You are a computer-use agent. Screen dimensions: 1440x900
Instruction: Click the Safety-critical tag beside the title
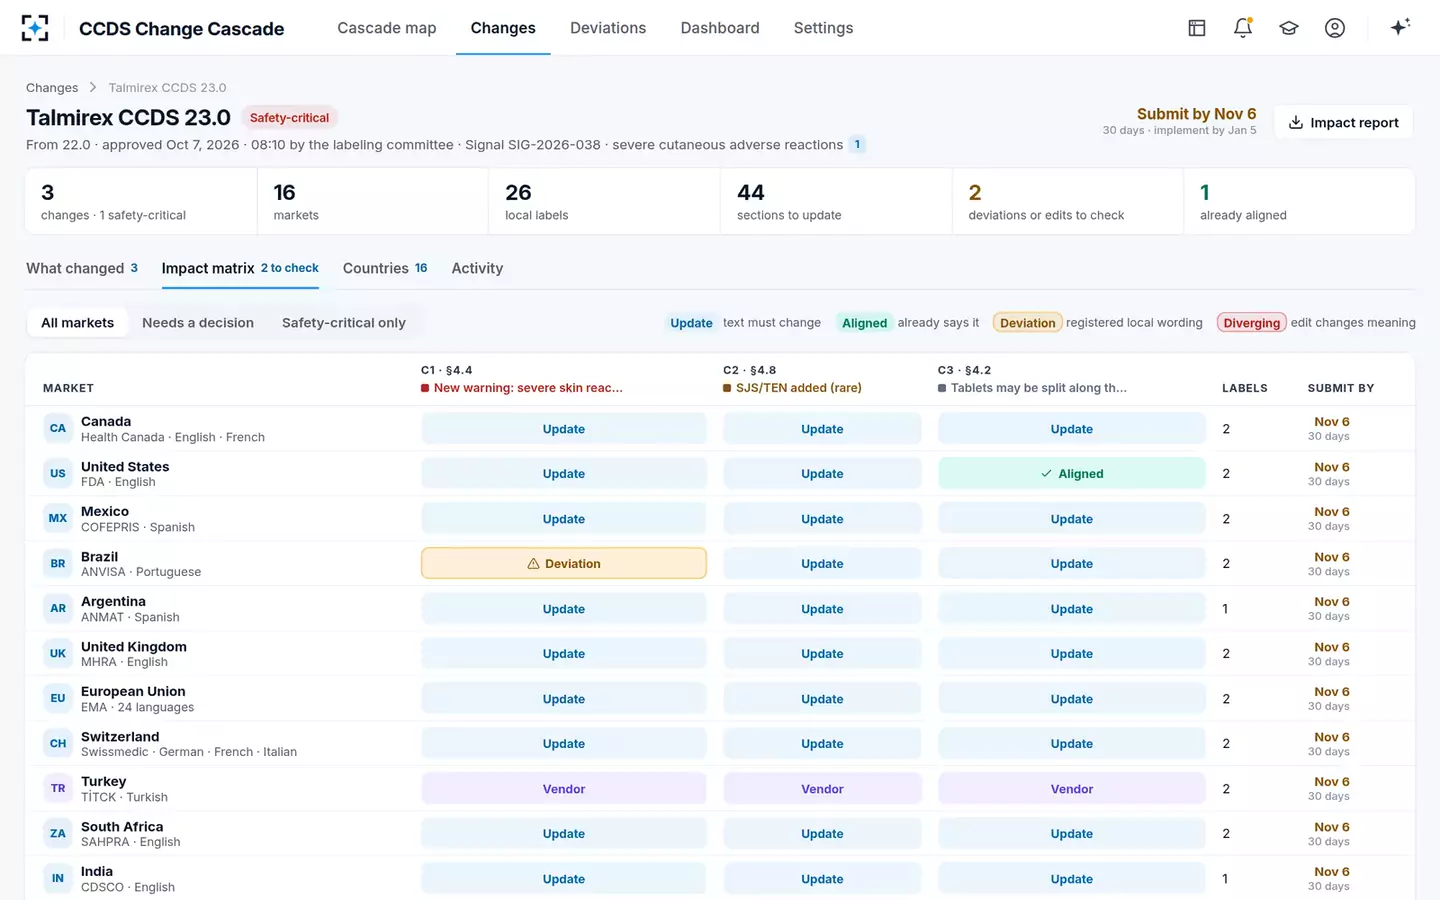click(289, 118)
